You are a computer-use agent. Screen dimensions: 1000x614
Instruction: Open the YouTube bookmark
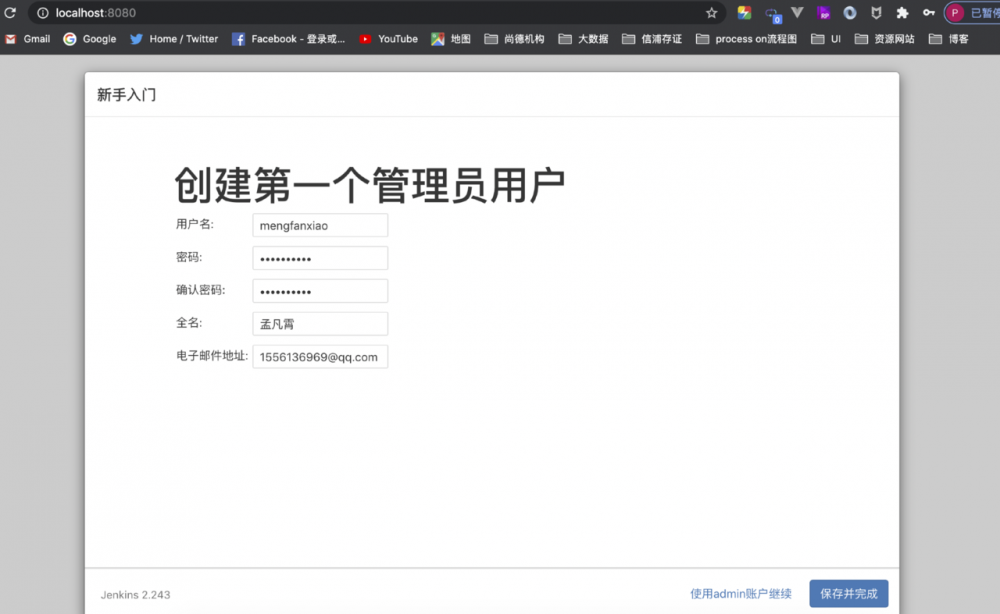click(x=389, y=38)
